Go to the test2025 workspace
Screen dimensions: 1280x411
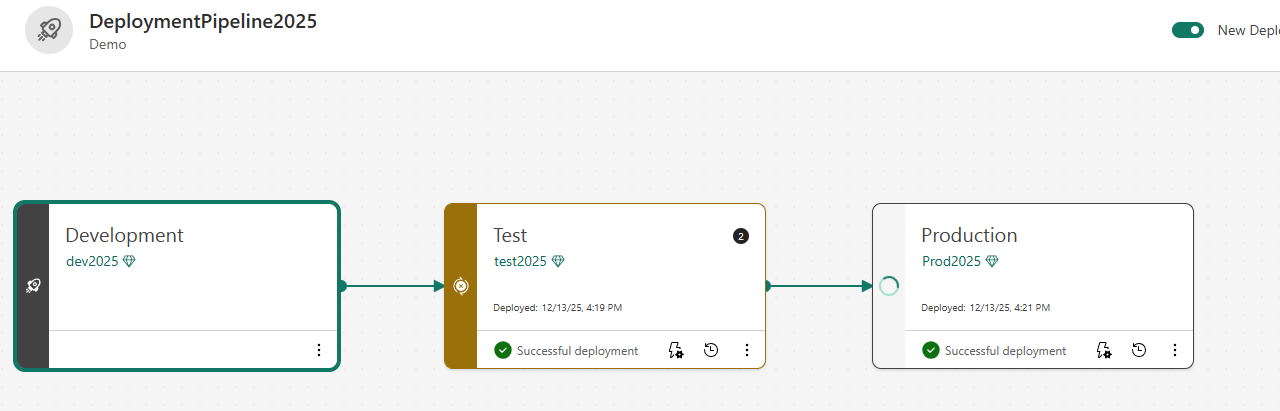coord(520,261)
